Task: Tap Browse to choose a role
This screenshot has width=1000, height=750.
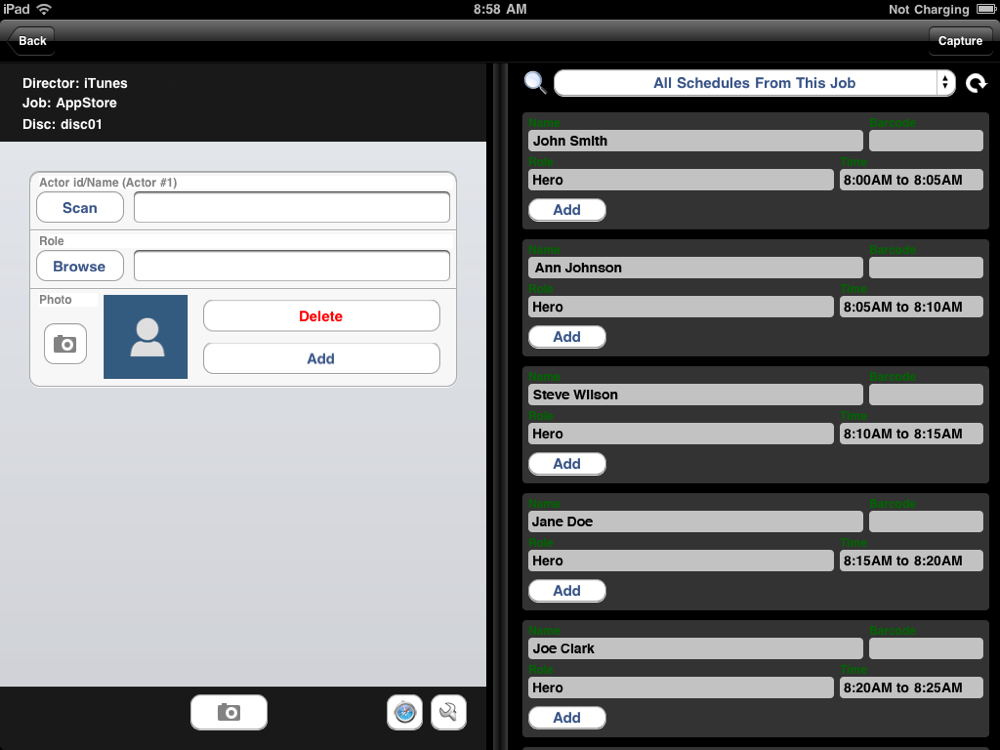Action: coord(80,267)
